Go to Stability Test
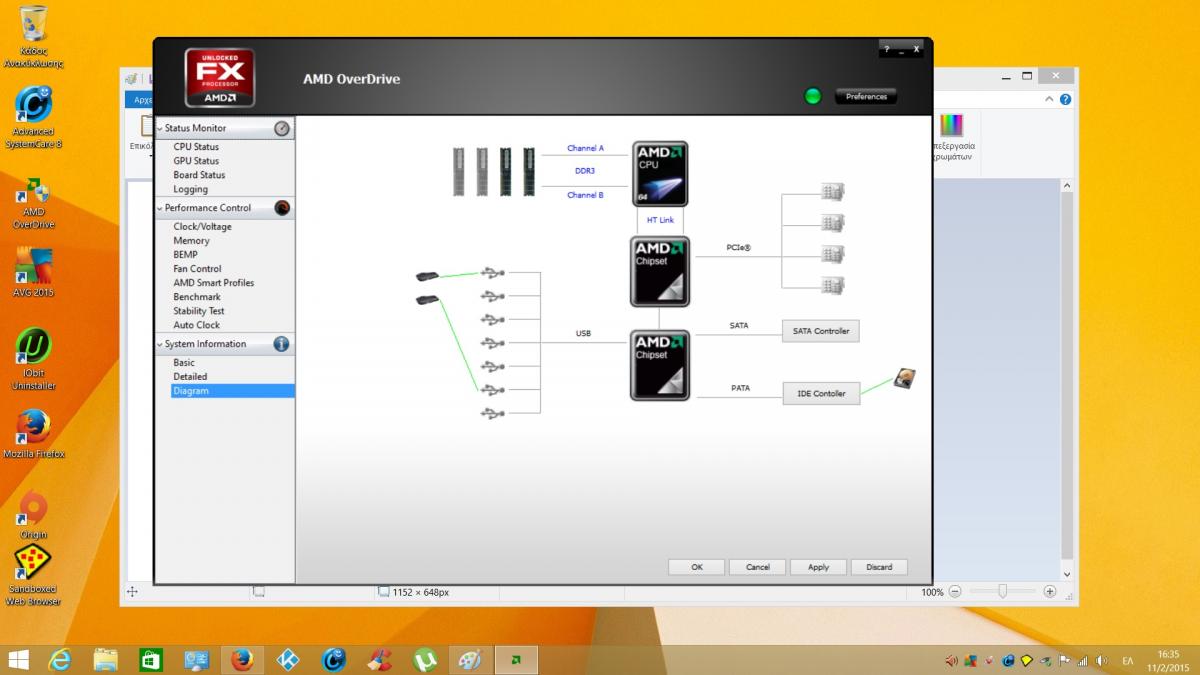1200x675 pixels. click(199, 311)
